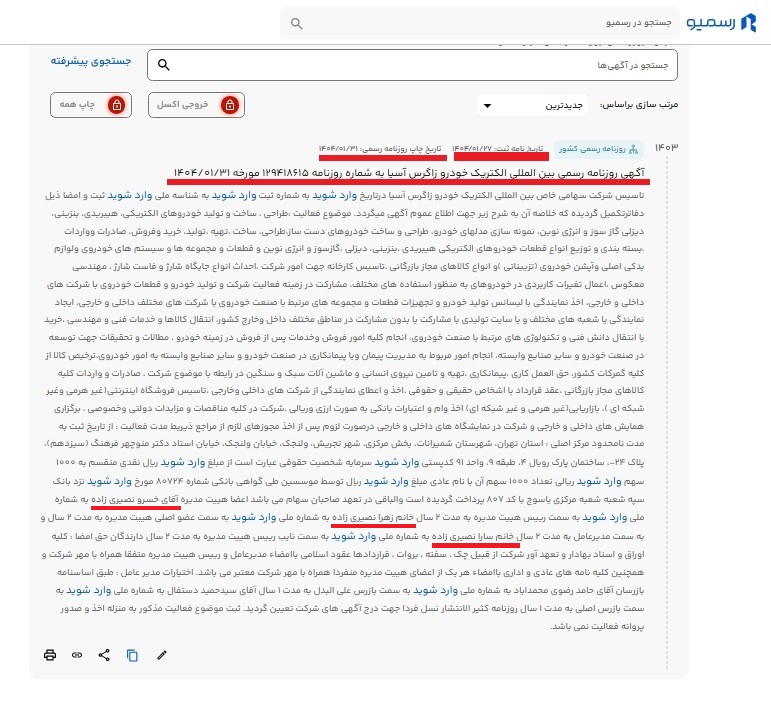Click the search icon in ads search box
771x707 pixels.
coord(164,64)
